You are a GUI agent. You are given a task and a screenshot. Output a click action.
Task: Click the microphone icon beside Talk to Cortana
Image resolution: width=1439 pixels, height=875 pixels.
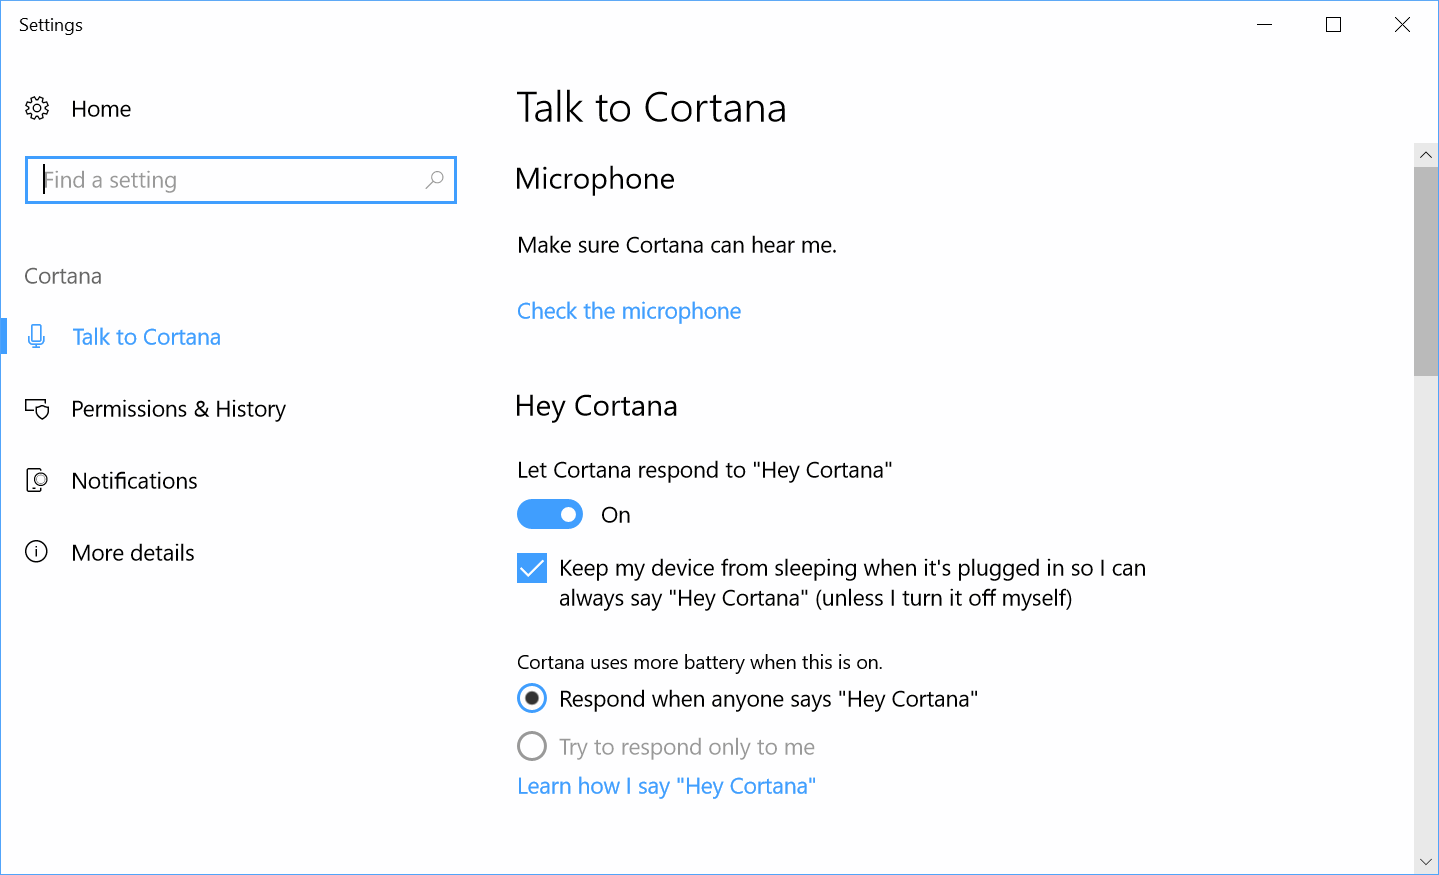point(37,337)
